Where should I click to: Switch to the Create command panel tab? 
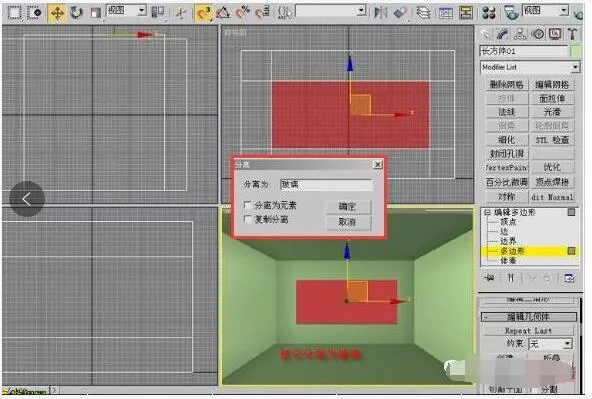(485, 34)
